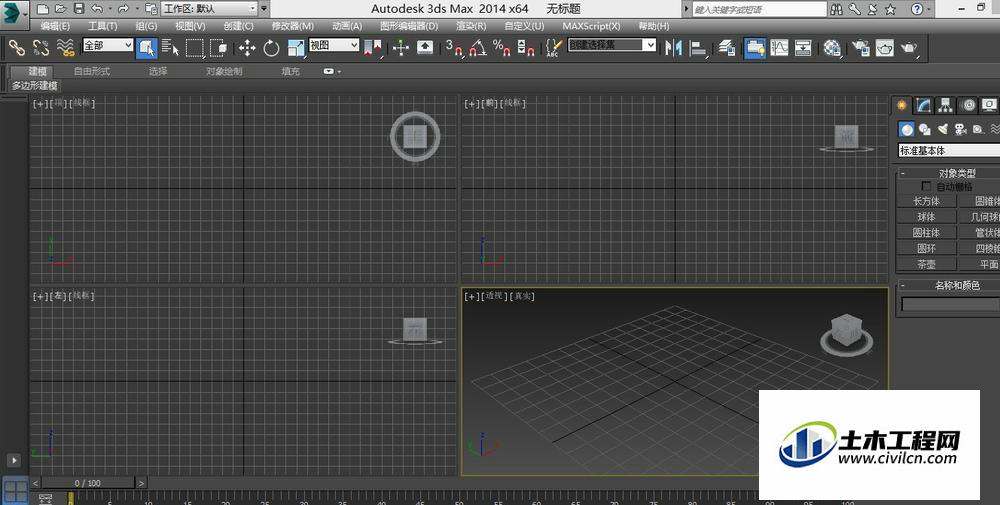Image resolution: width=1000 pixels, height=505 pixels.
Task: Open the Curve Editor
Action: (x=779, y=48)
